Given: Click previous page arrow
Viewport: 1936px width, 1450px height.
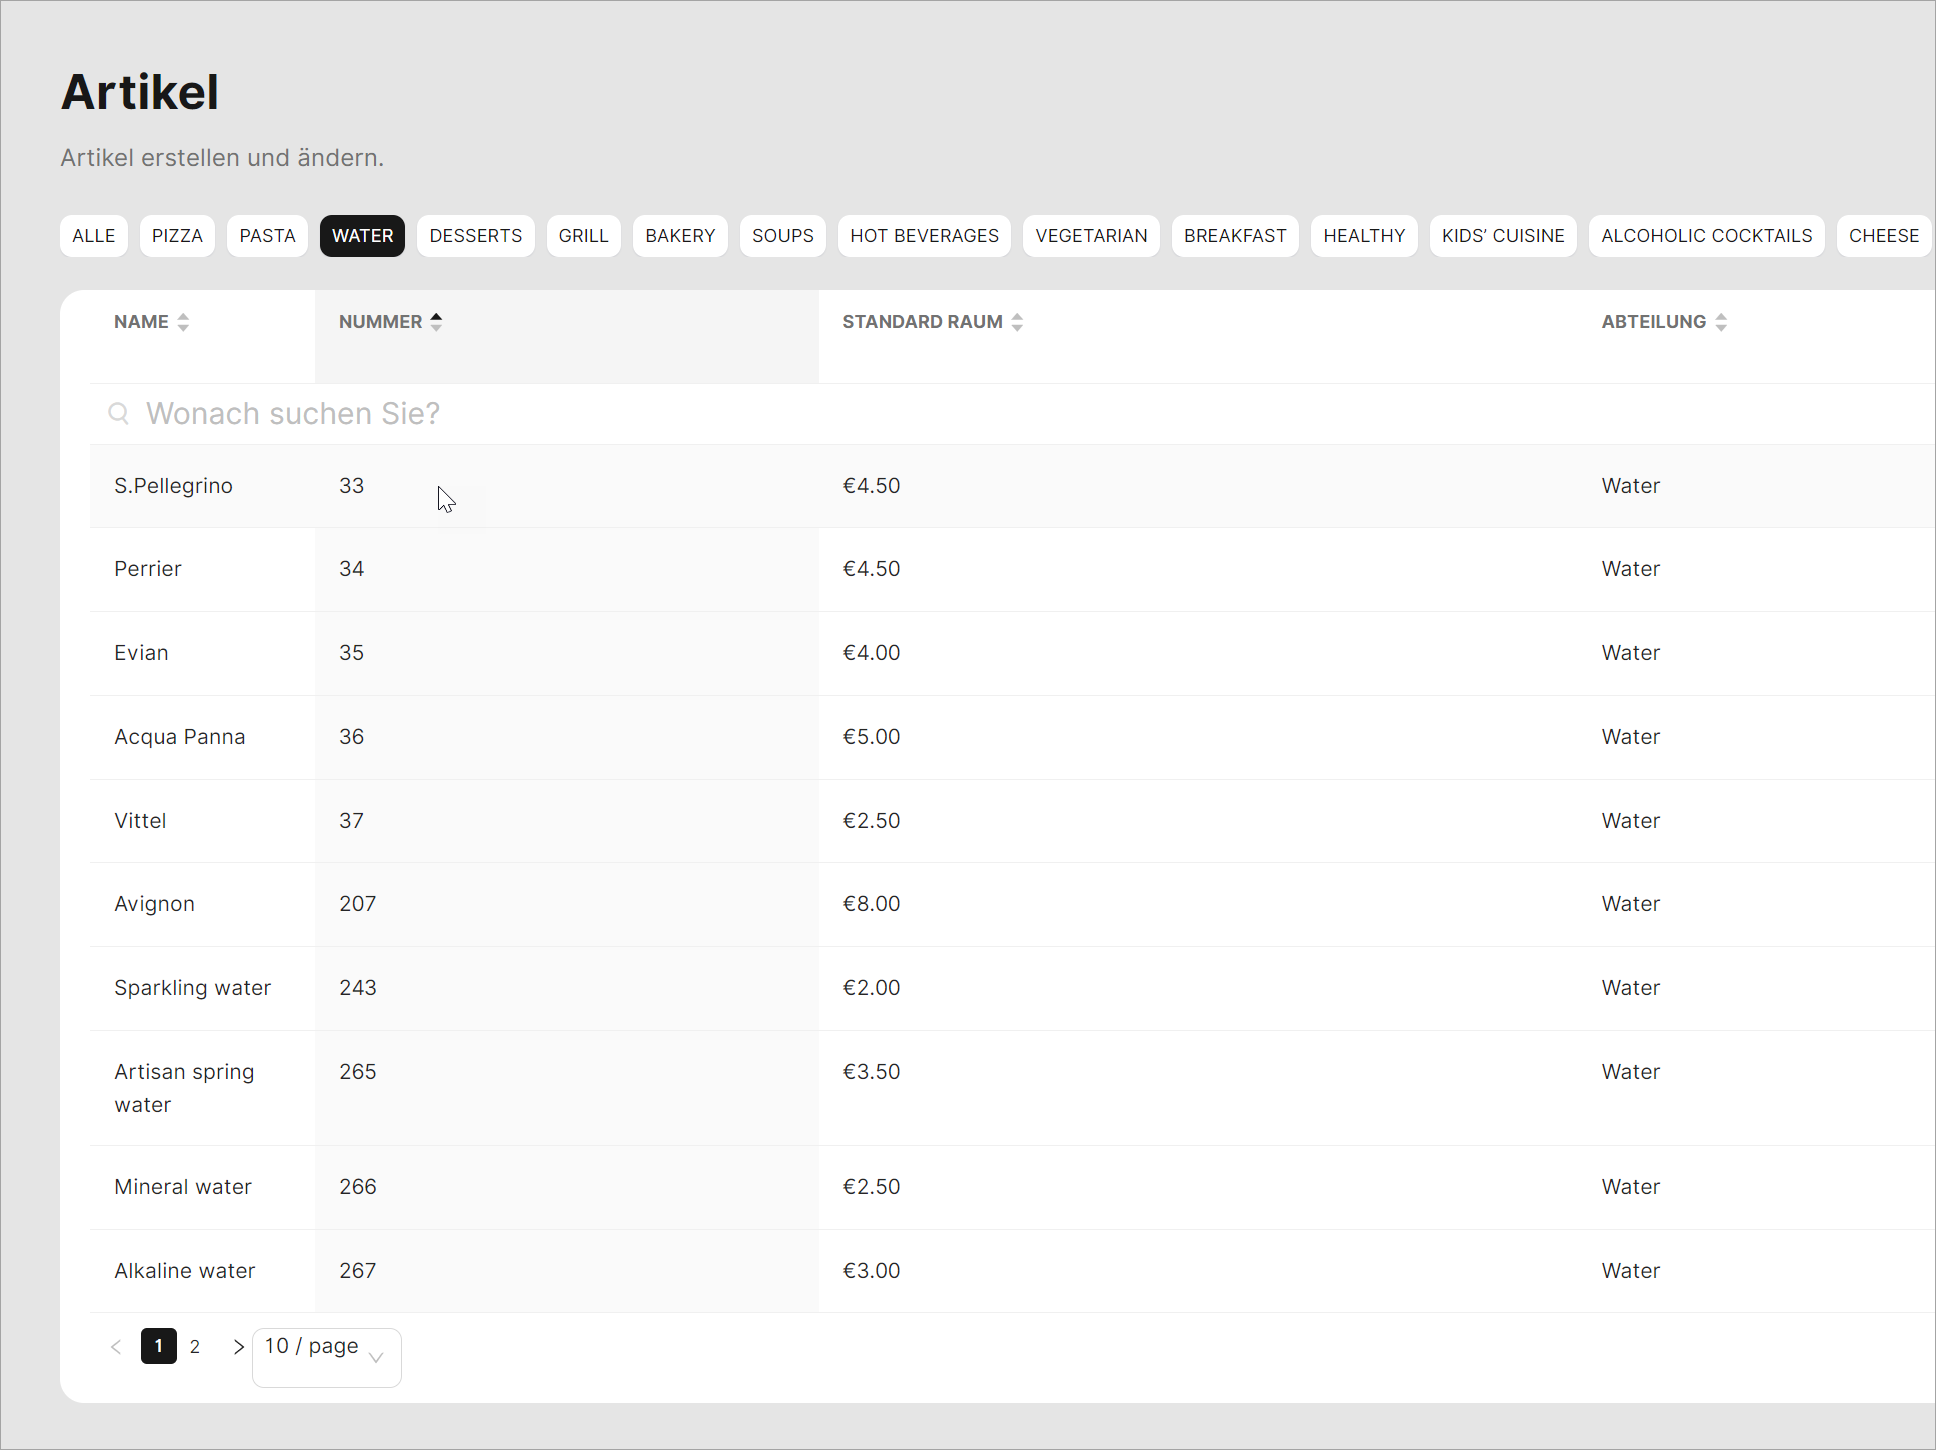Looking at the screenshot, I should point(116,1347).
